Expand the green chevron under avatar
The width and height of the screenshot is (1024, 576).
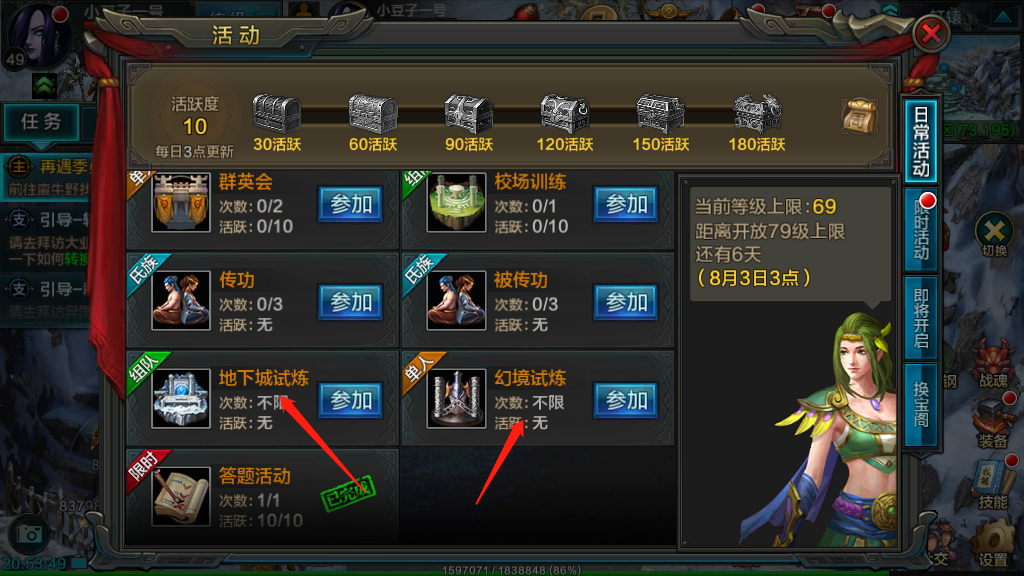coord(44,86)
